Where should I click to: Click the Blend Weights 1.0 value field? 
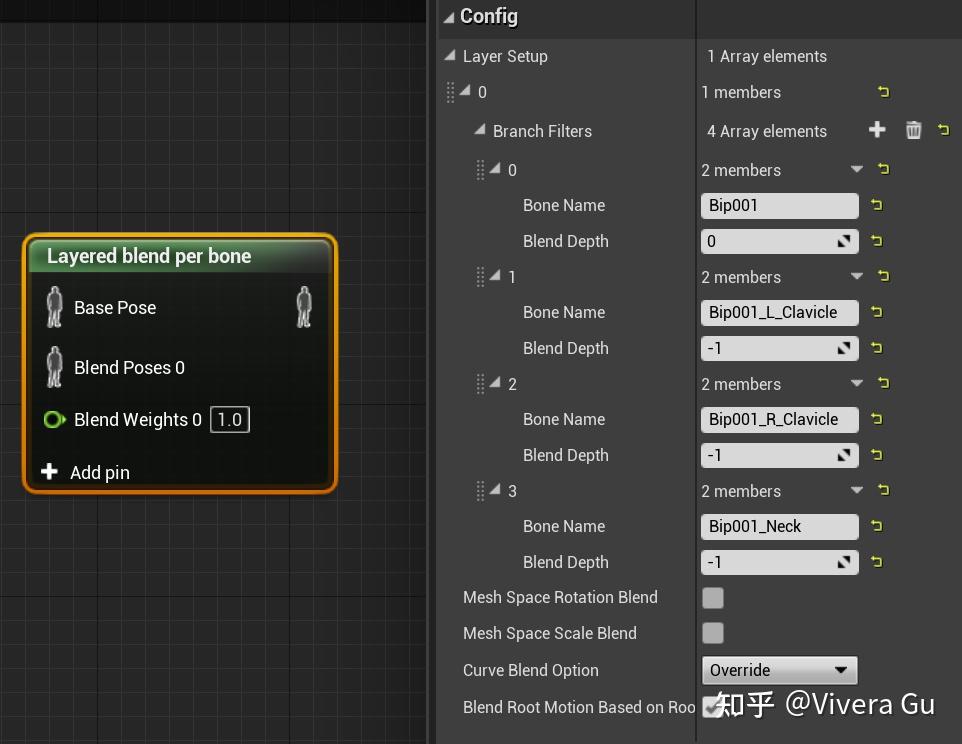[229, 419]
